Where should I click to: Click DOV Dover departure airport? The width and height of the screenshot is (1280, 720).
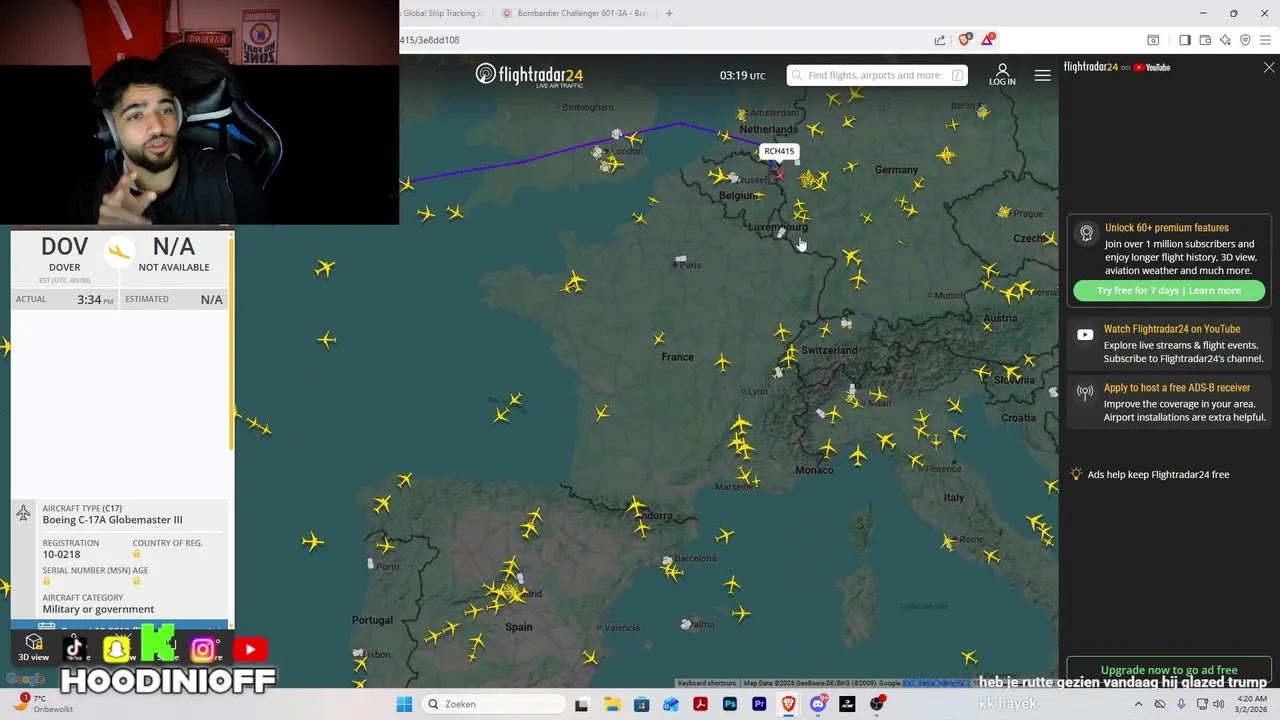coord(64,254)
